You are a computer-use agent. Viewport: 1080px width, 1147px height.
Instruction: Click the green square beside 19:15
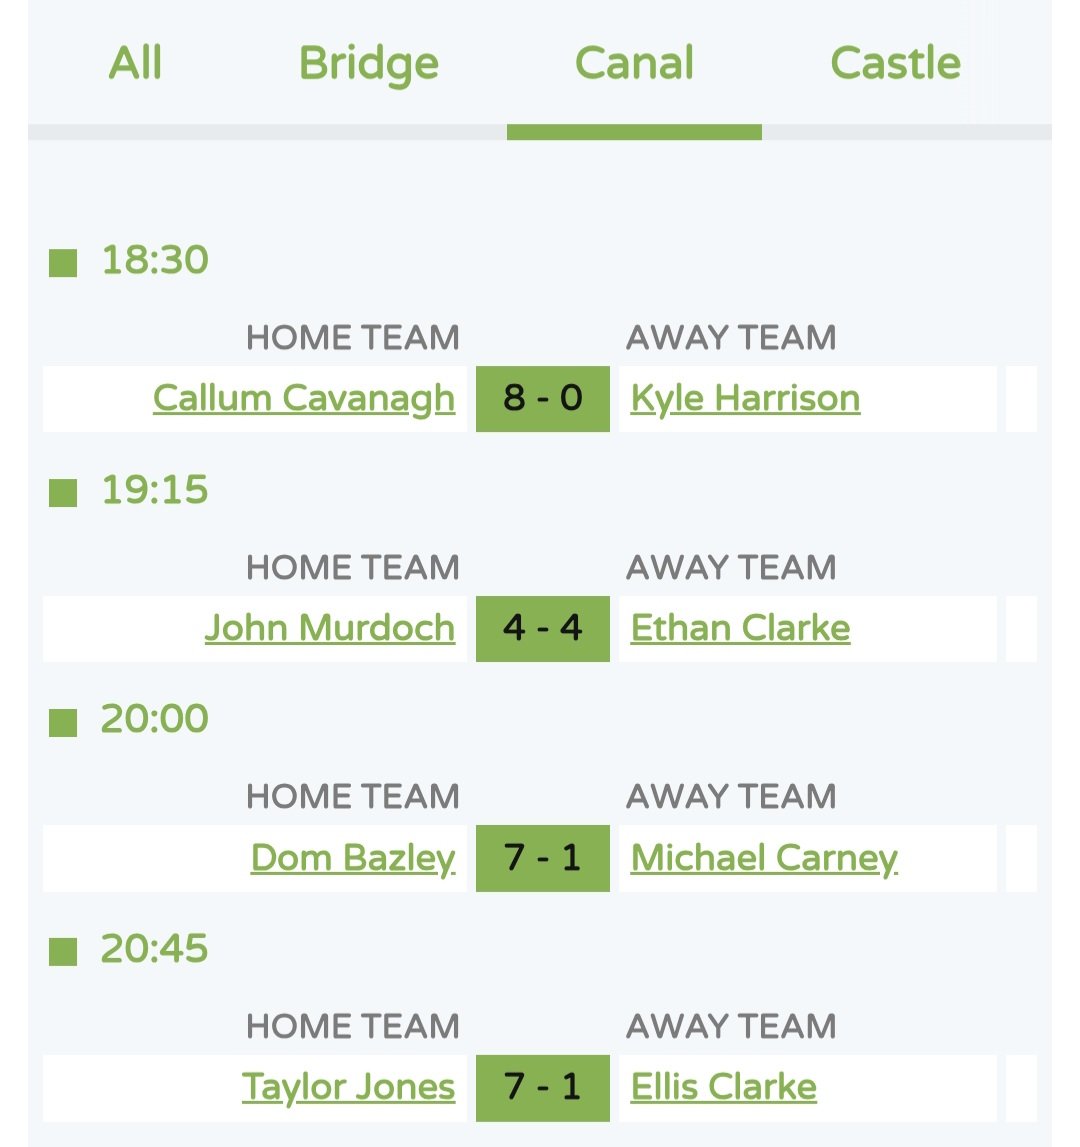[63, 493]
